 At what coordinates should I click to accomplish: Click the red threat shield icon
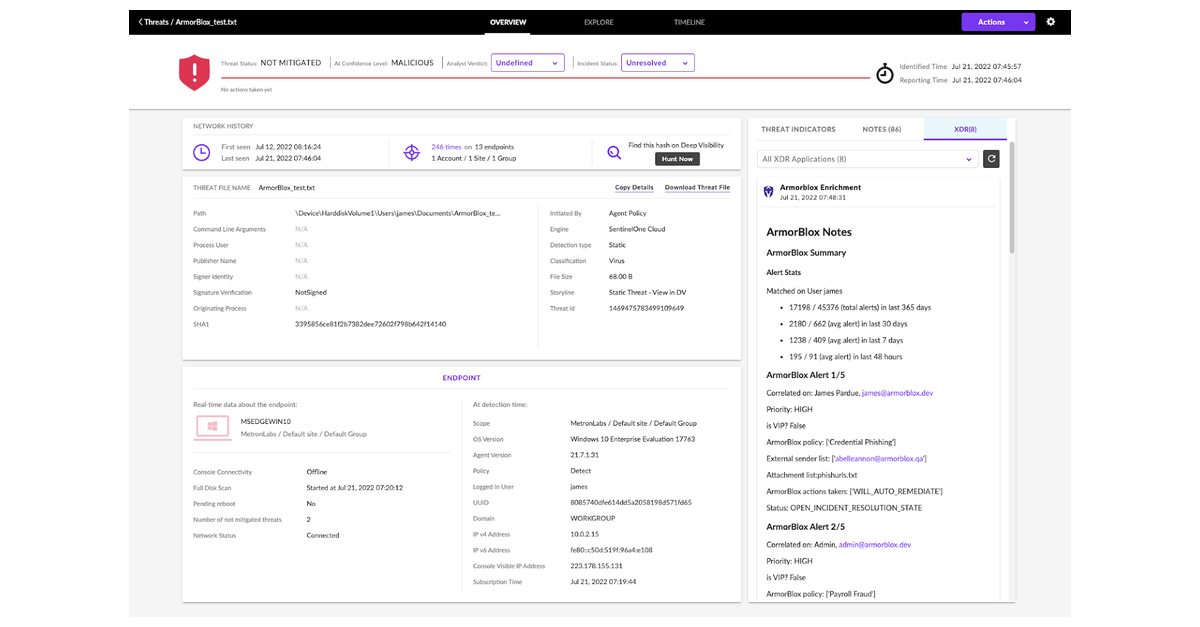tap(194, 72)
